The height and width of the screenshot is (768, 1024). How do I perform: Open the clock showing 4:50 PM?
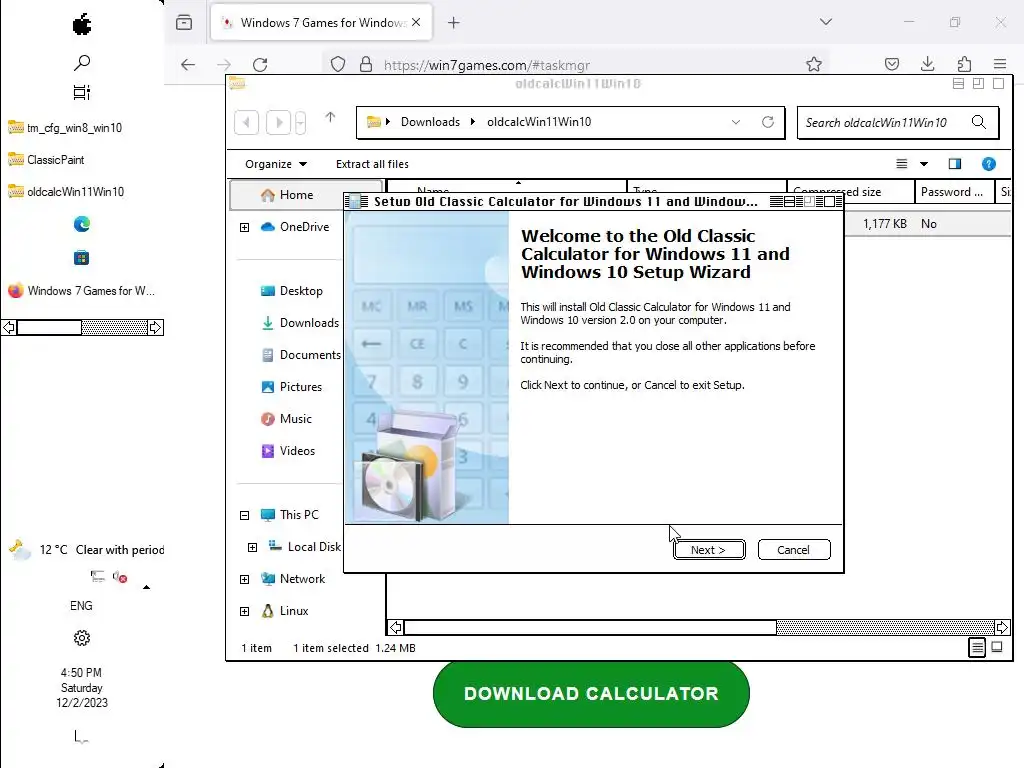click(82, 688)
